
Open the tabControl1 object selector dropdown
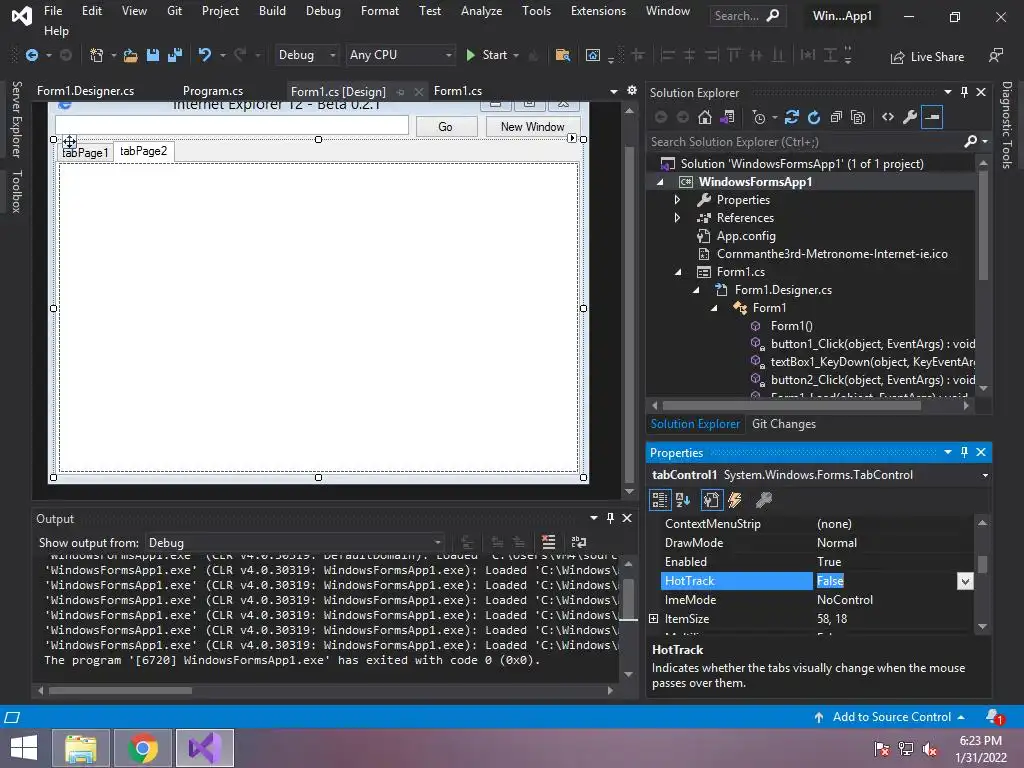(985, 475)
